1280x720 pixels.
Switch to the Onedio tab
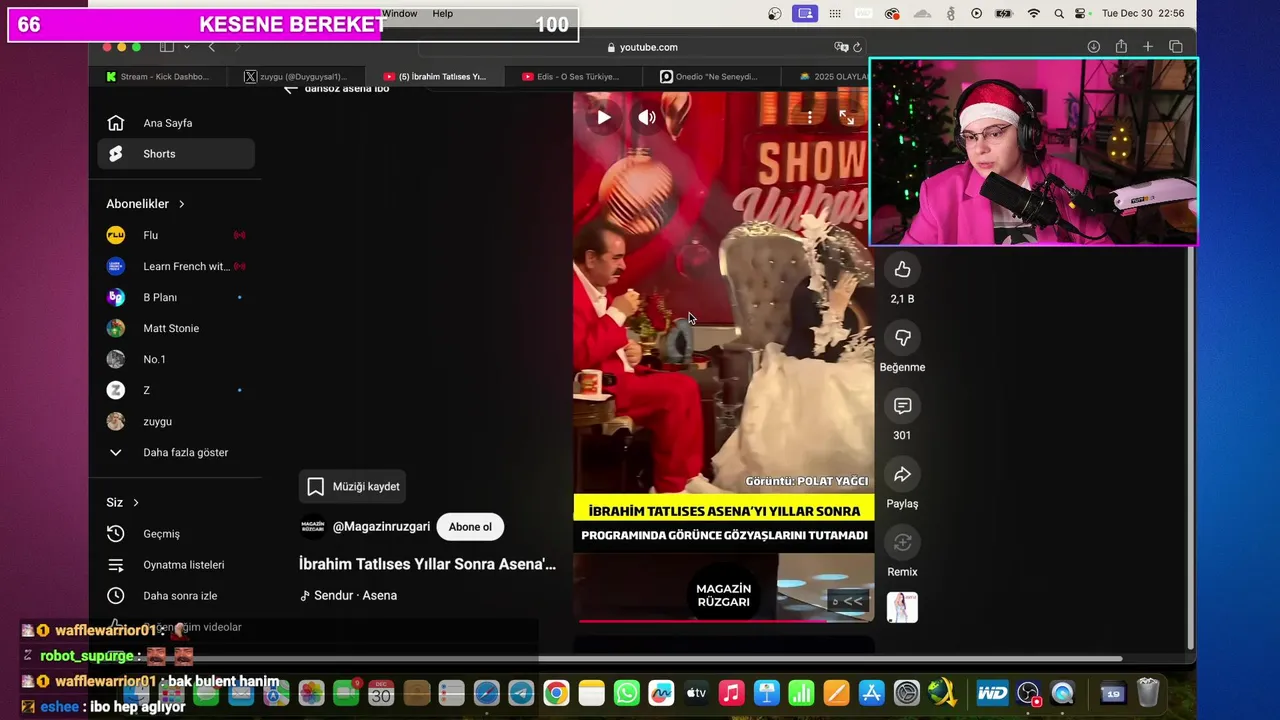710,76
